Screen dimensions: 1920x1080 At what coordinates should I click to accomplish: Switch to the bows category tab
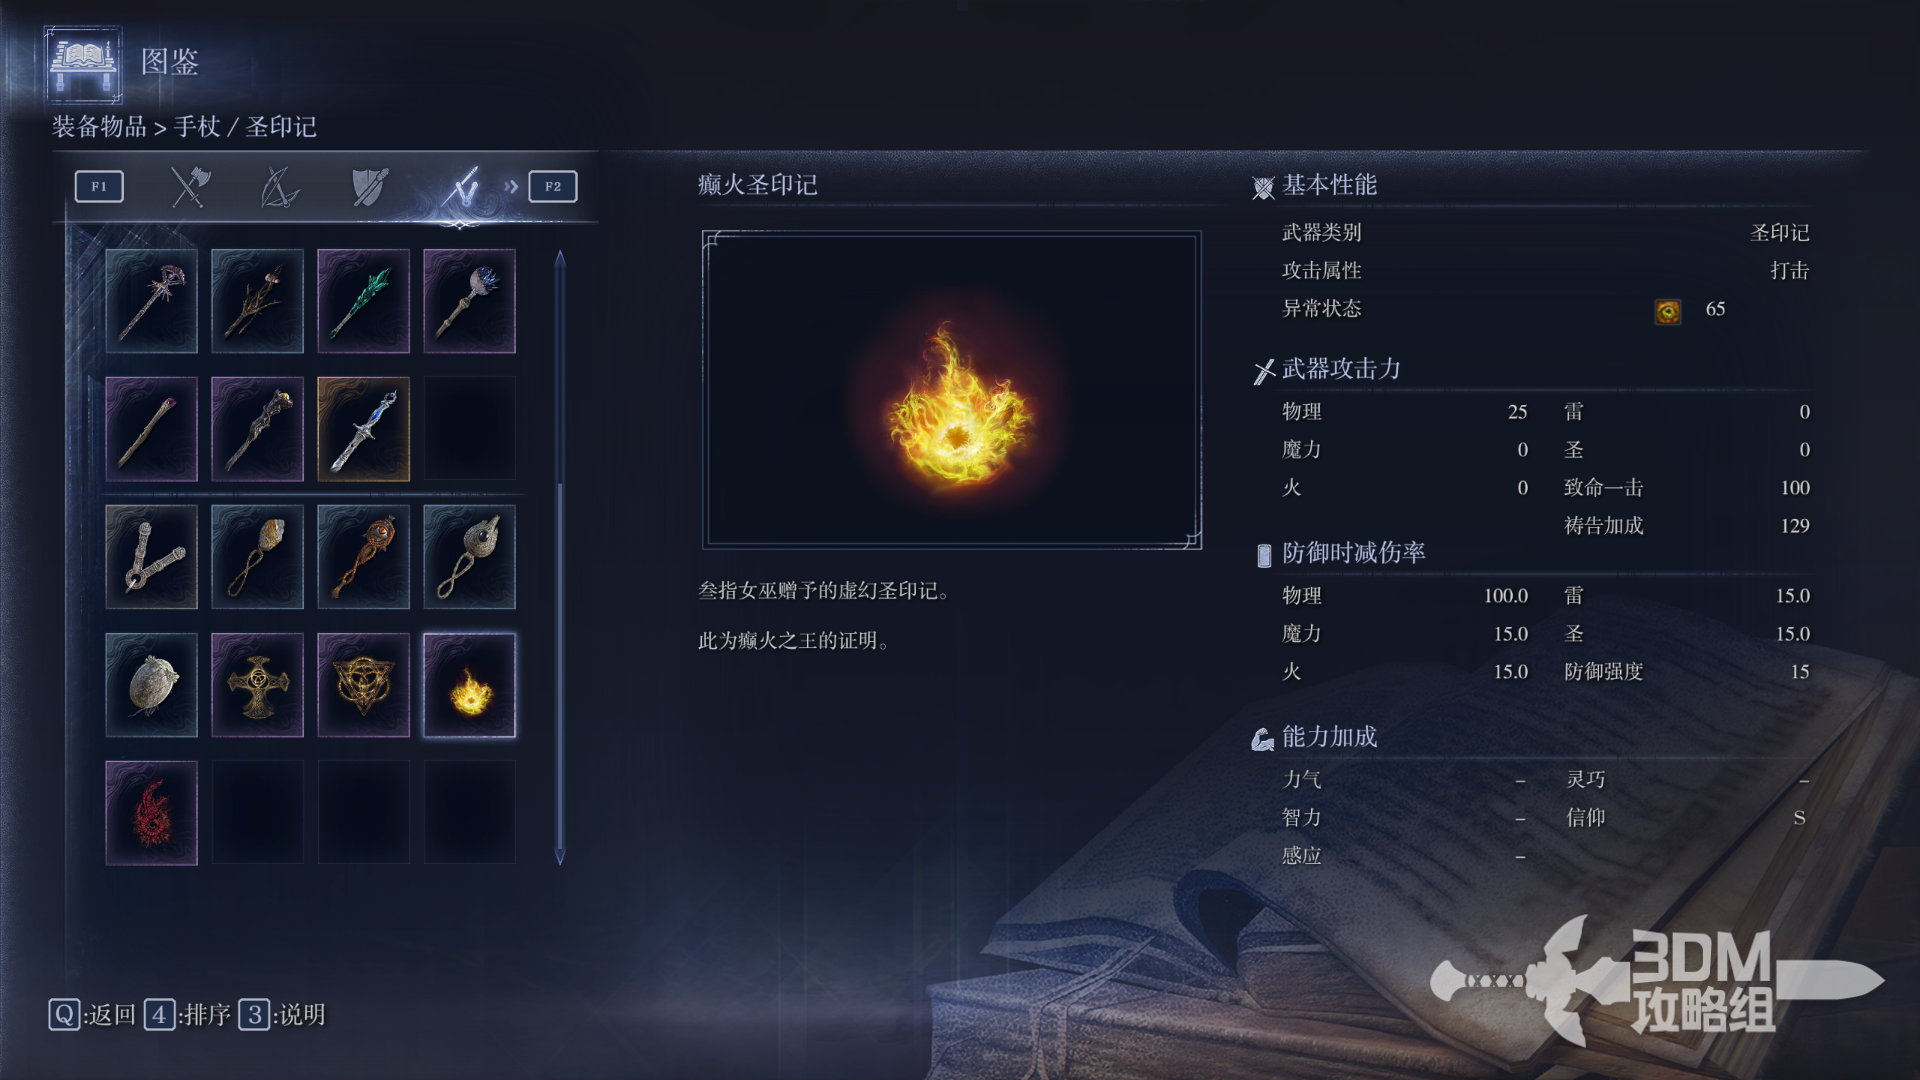[x=279, y=187]
